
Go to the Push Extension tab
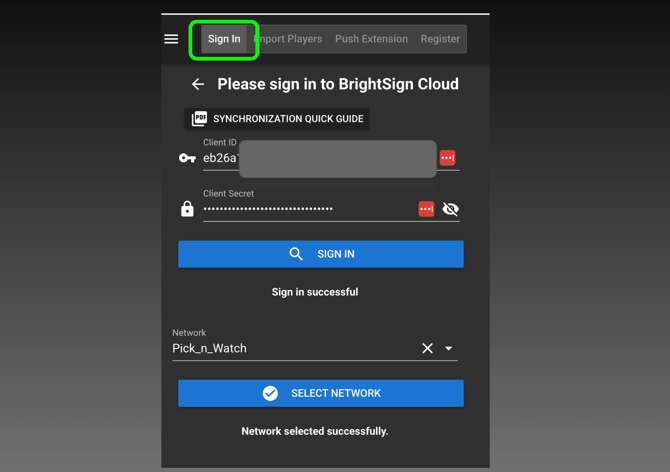tap(371, 39)
